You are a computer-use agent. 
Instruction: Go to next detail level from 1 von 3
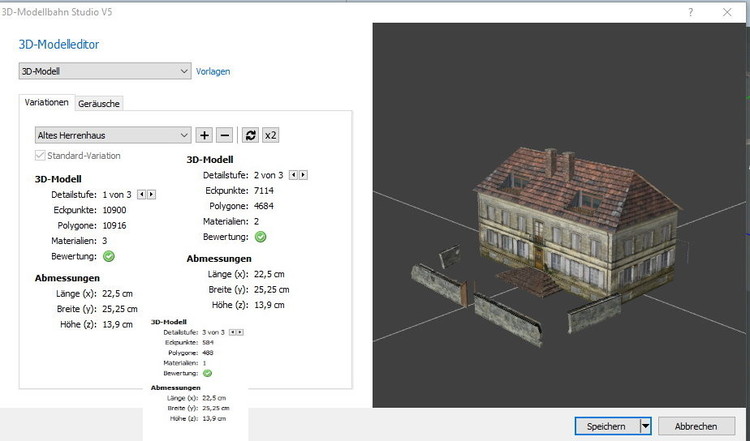[x=151, y=195]
